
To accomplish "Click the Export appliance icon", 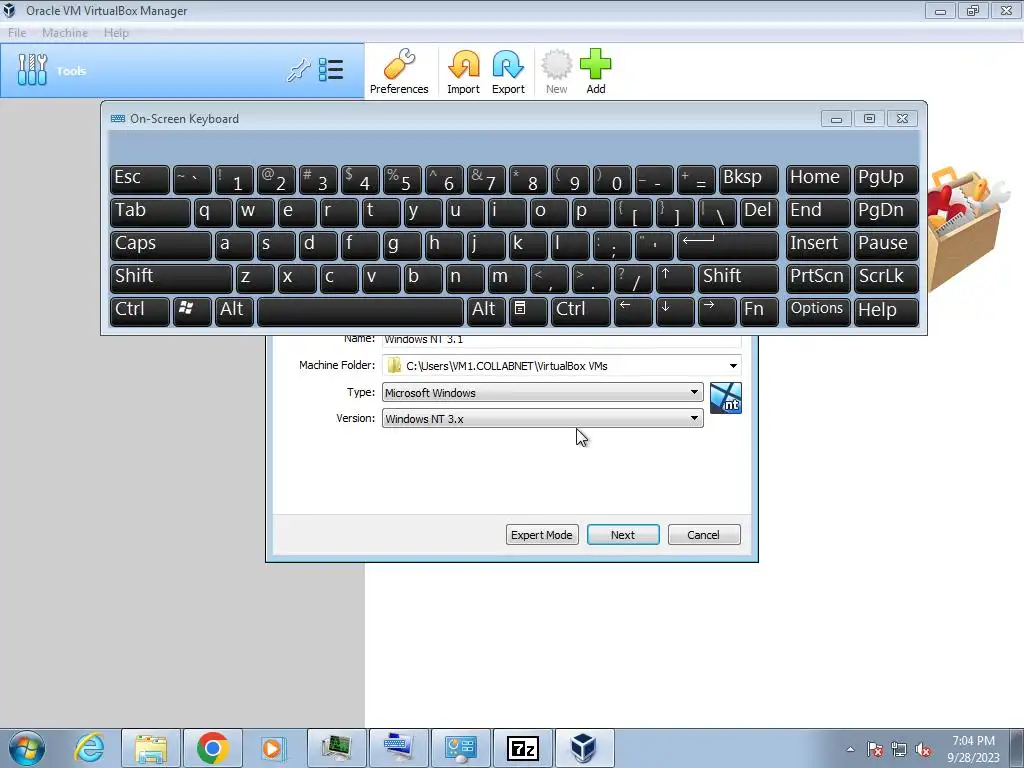I will 508,72.
